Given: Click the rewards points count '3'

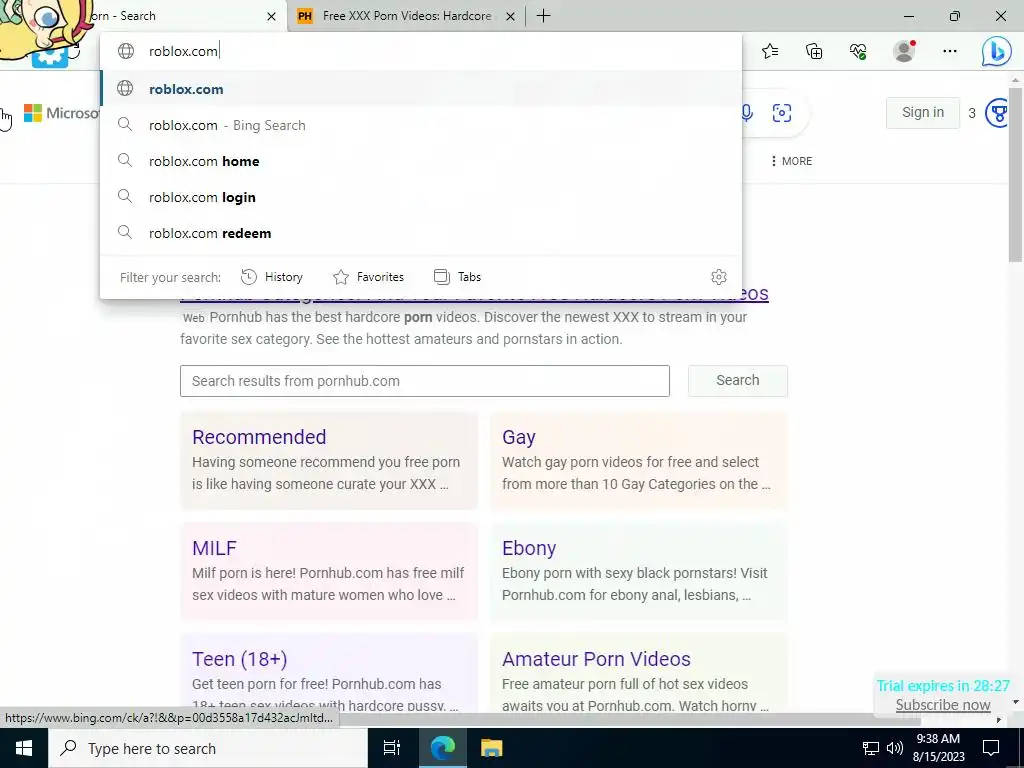Looking at the screenshot, I should pos(972,113).
